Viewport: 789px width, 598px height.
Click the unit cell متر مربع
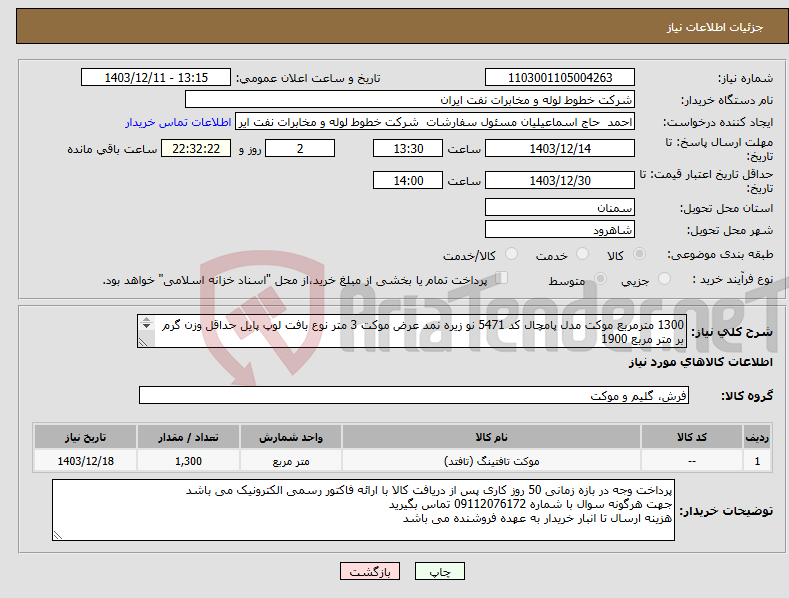click(291, 461)
